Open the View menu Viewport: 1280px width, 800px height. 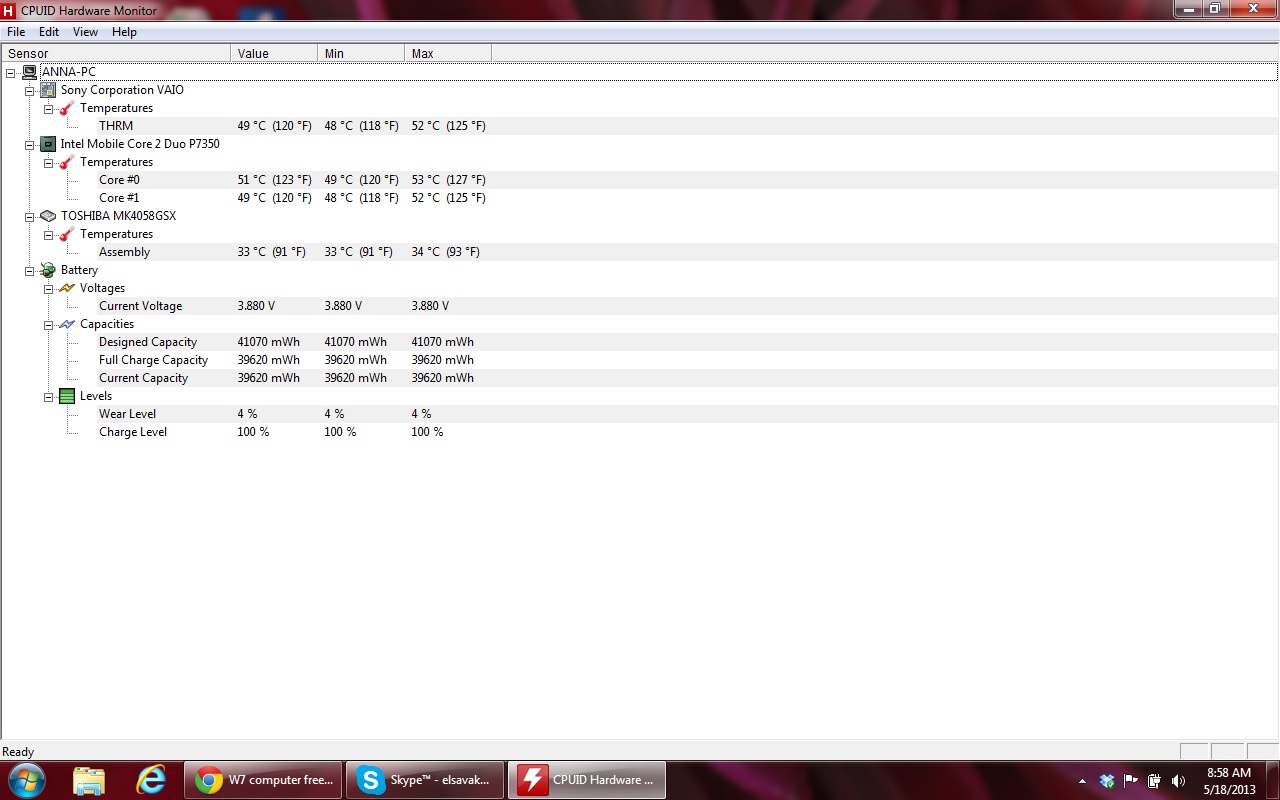[86, 32]
